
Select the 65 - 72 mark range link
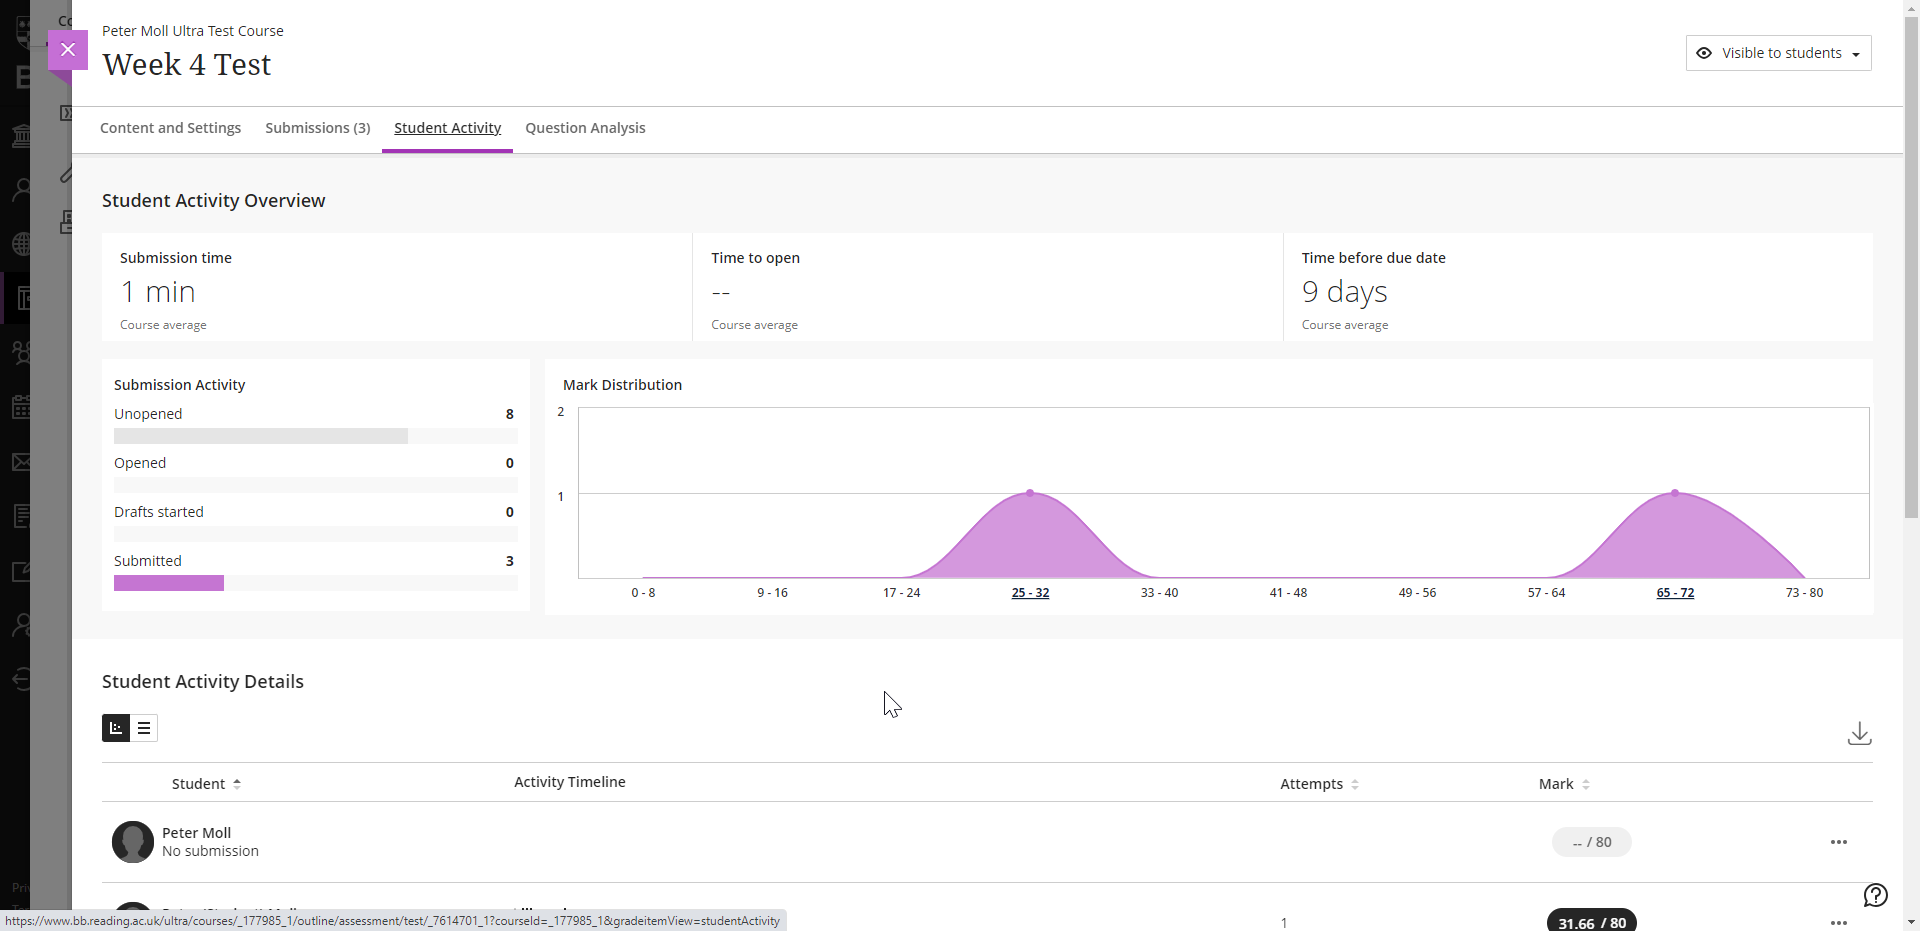pos(1675,593)
